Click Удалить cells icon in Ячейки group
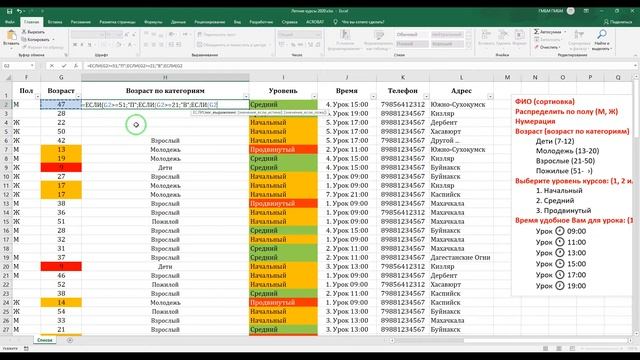Image resolution: width=640 pixels, height=360 pixels. [503, 38]
